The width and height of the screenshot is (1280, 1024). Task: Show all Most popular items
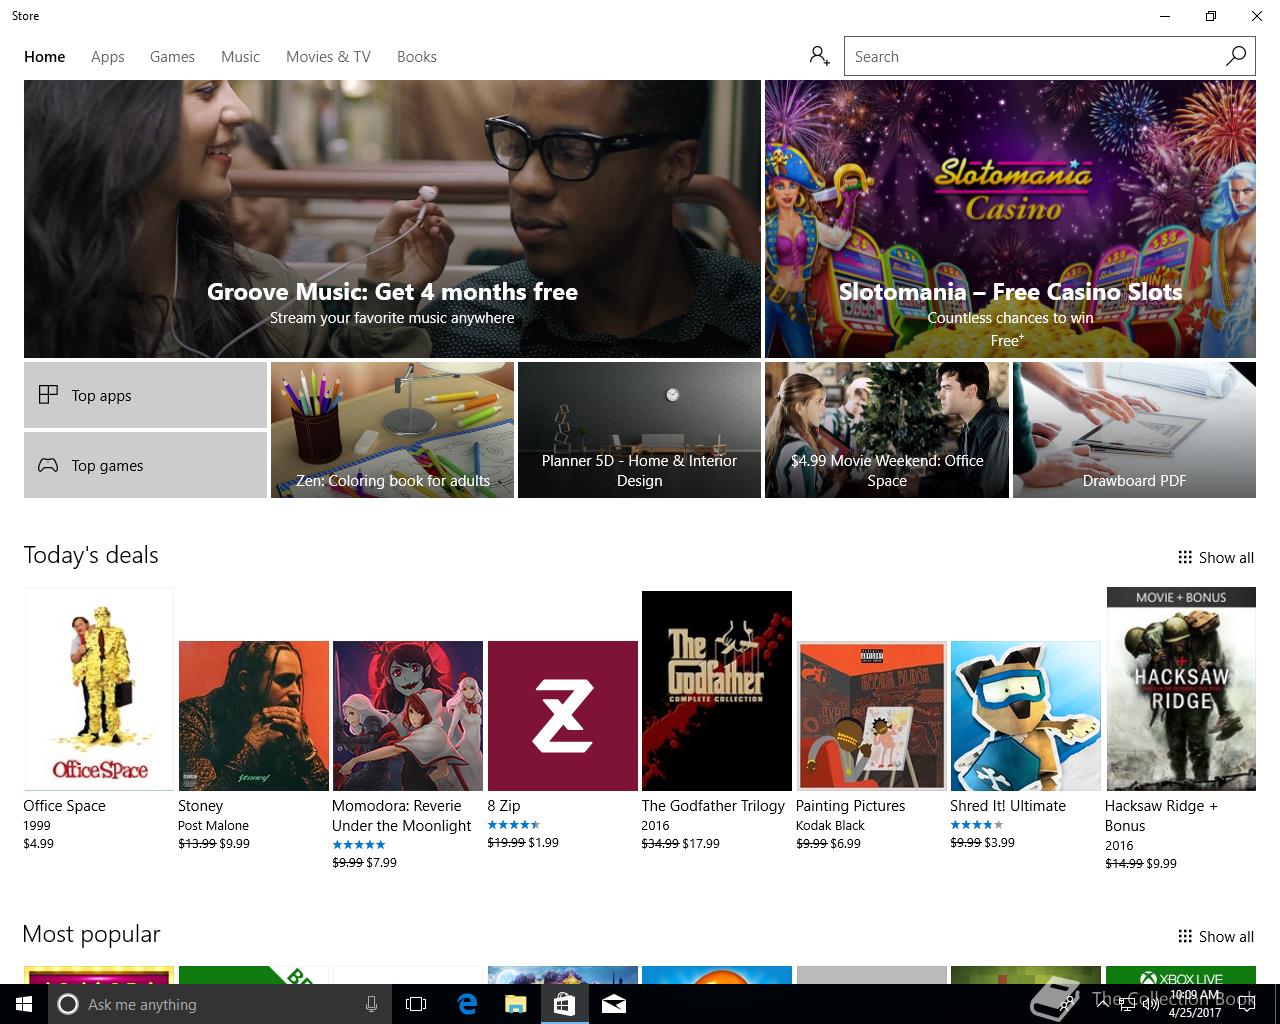click(x=1216, y=936)
